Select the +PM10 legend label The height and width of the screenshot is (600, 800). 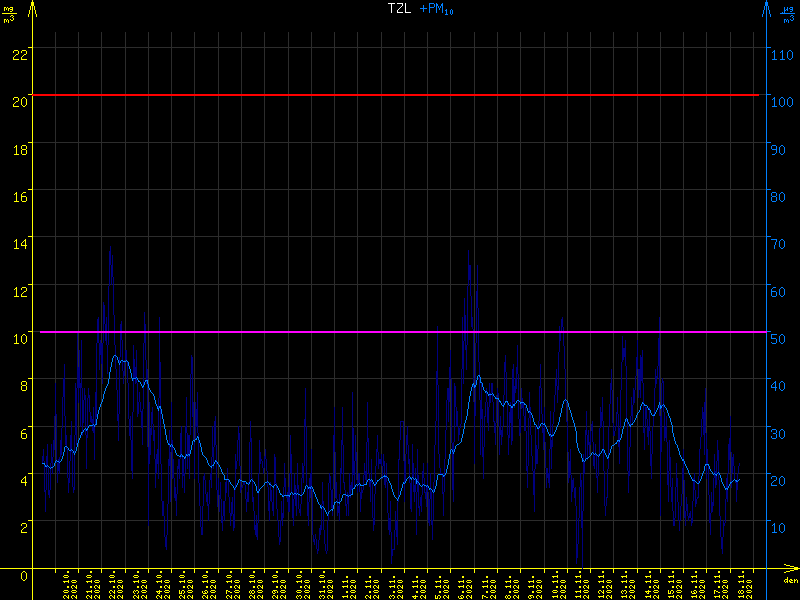(x=436, y=10)
